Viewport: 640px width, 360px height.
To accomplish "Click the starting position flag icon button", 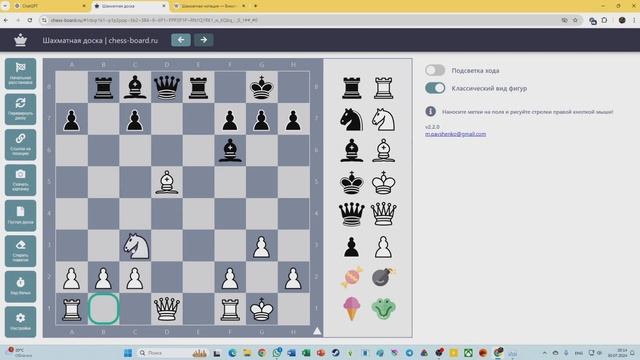I will [20, 74].
